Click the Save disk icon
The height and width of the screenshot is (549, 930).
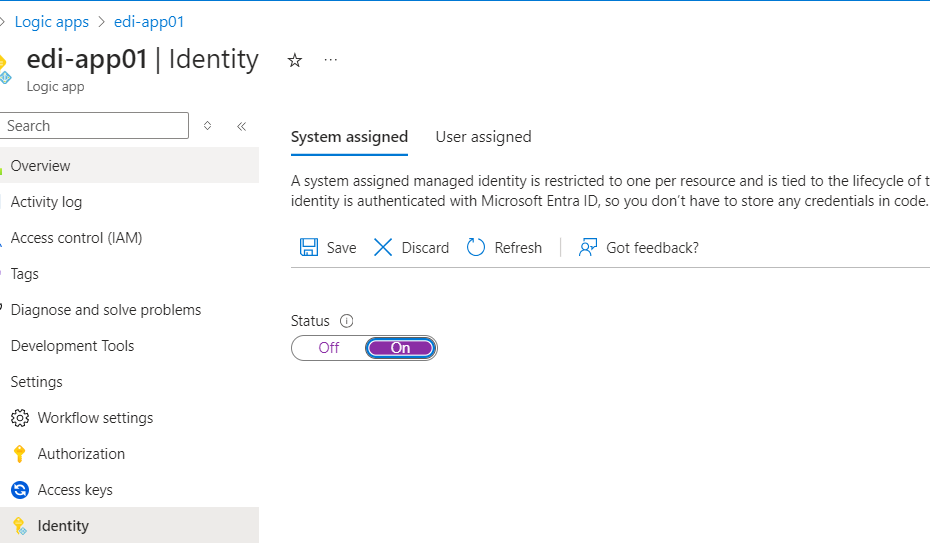[x=308, y=247]
